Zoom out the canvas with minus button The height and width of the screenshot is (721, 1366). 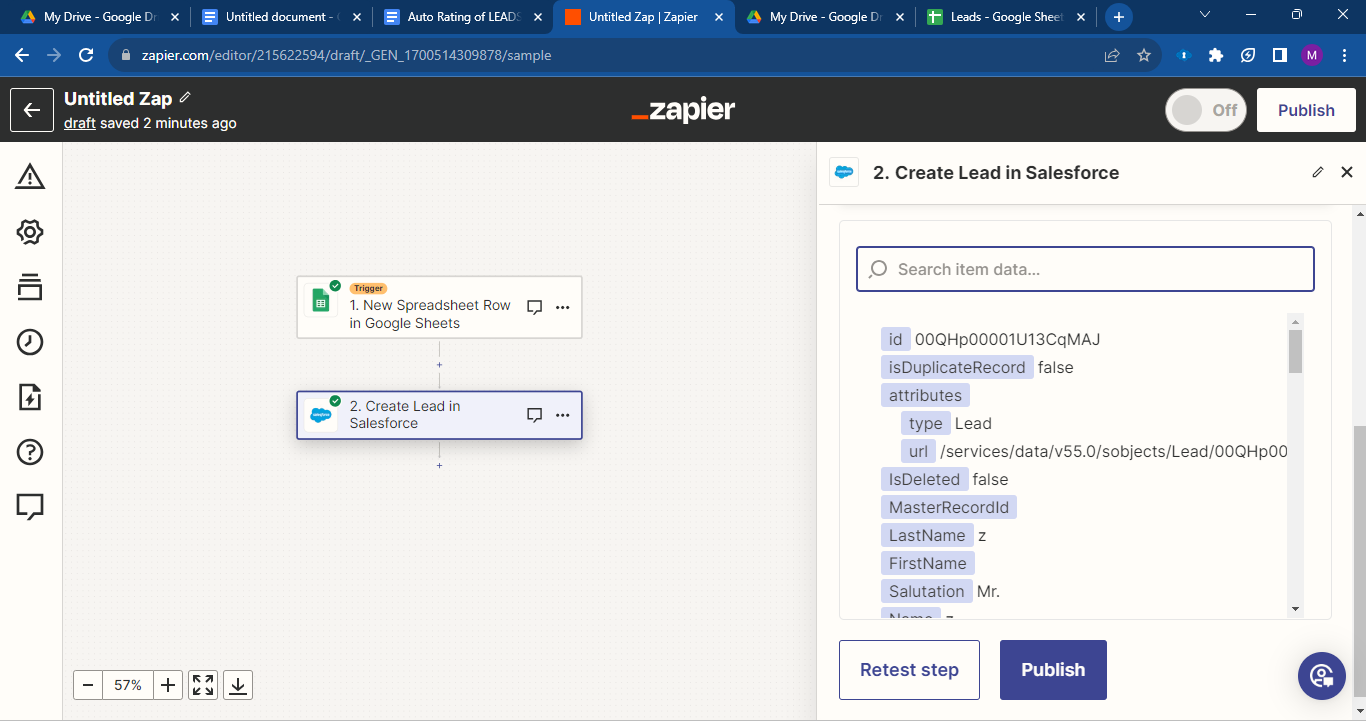(x=88, y=685)
